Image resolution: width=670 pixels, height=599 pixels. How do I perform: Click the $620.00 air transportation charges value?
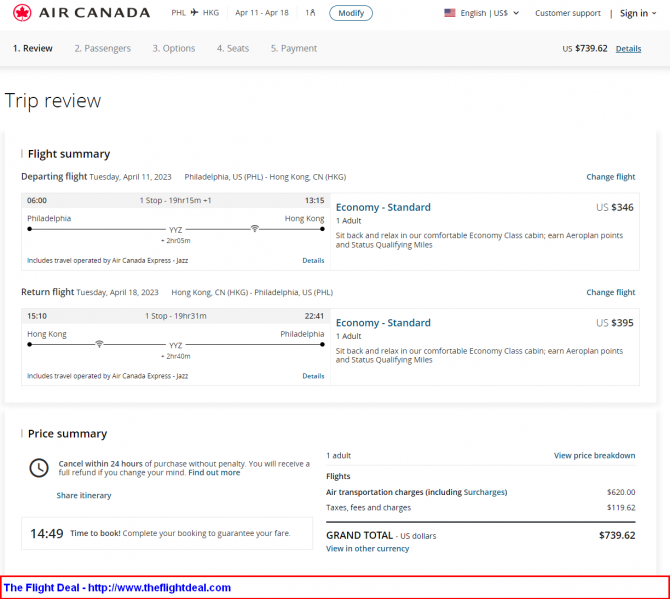pyautogui.click(x=621, y=492)
